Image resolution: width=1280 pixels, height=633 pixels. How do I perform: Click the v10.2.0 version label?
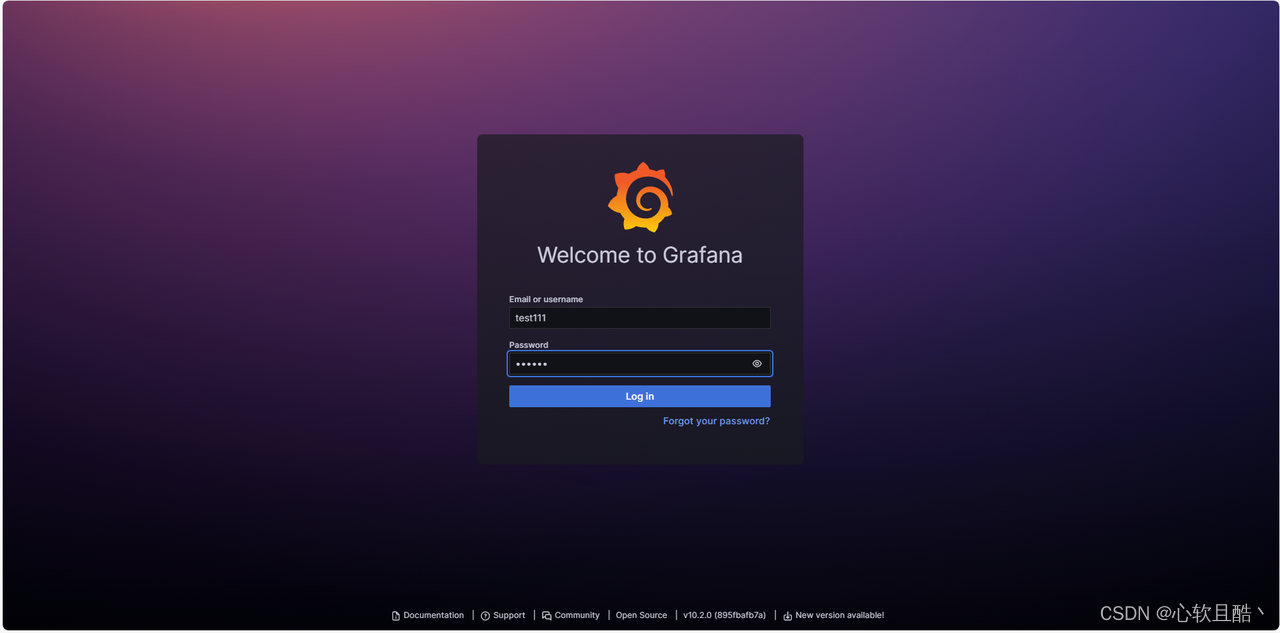click(724, 615)
